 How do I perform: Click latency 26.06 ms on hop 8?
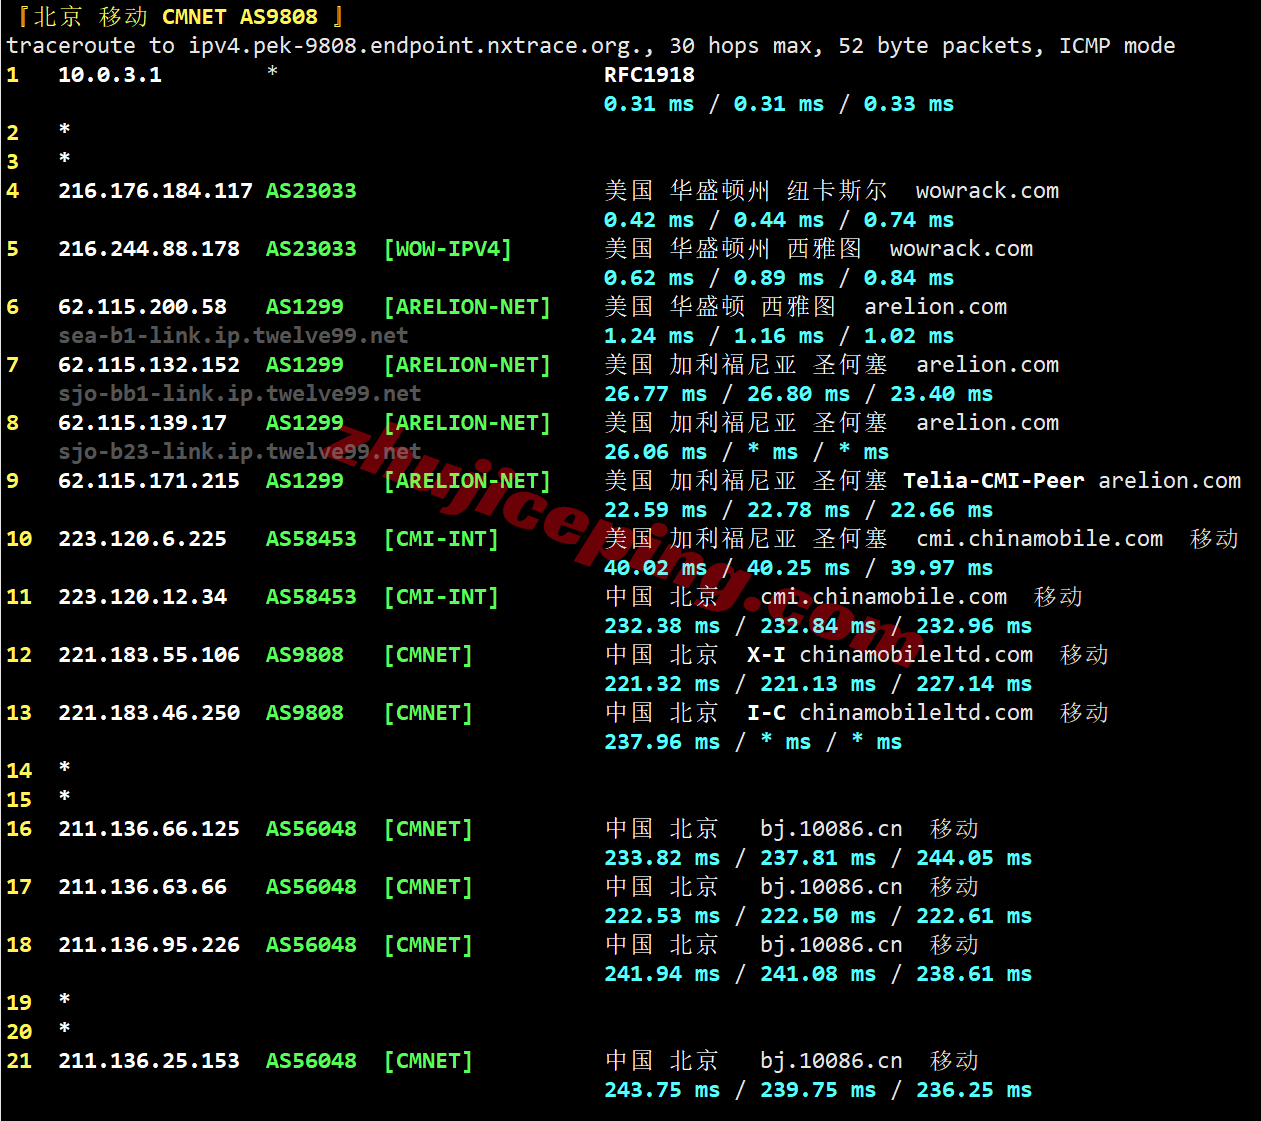pos(655,452)
